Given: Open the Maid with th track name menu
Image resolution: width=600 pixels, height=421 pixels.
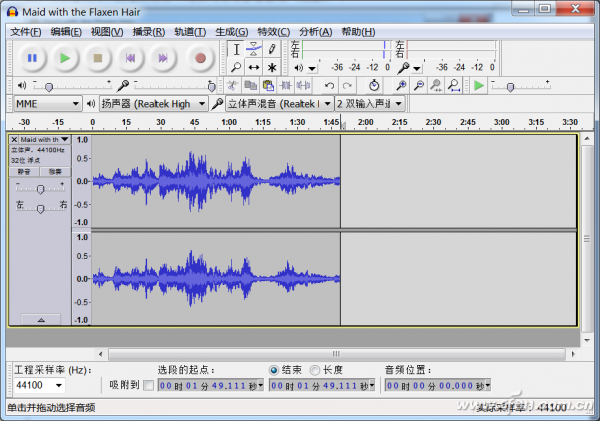Looking at the screenshot, I should (44, 139).
